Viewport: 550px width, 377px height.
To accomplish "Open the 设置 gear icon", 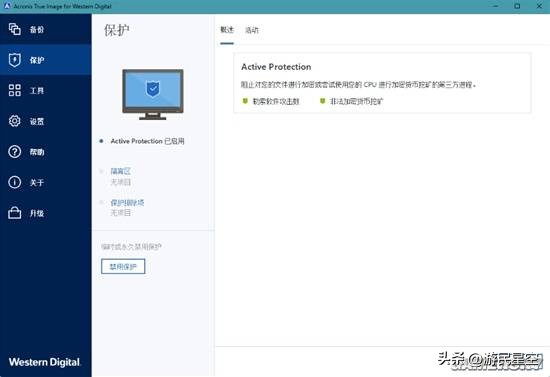I will click(14, 121).
